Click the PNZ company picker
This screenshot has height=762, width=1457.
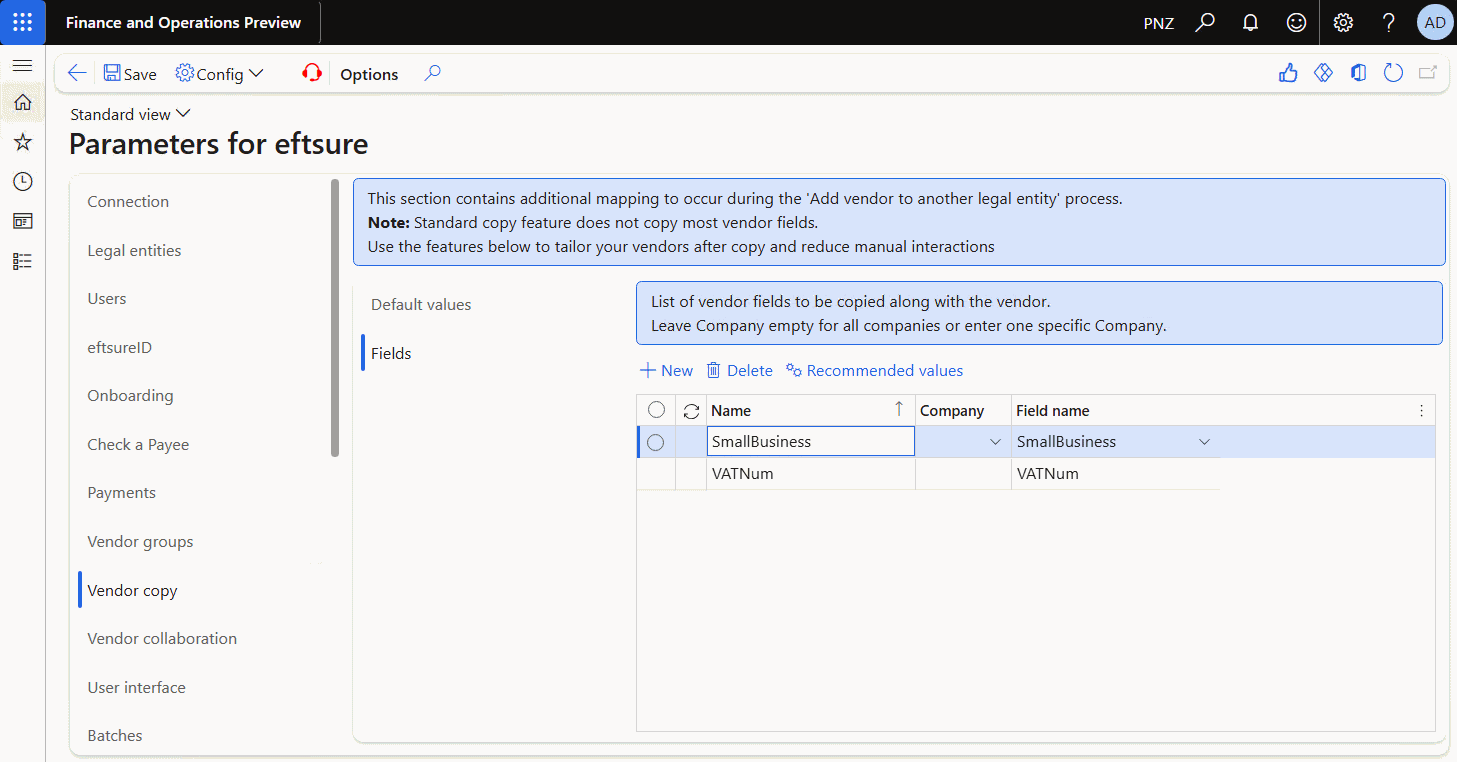click(x=1159, y=23)
